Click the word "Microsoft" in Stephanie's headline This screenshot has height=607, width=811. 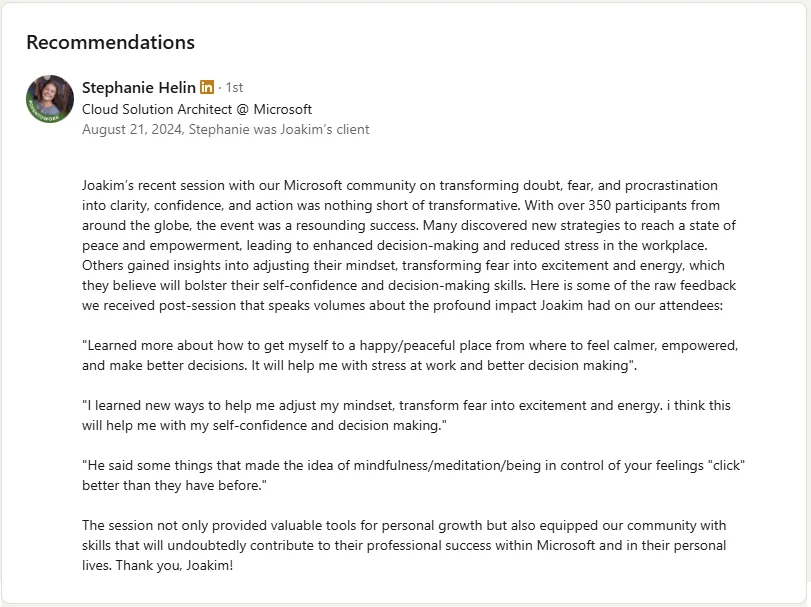(282, 109)
